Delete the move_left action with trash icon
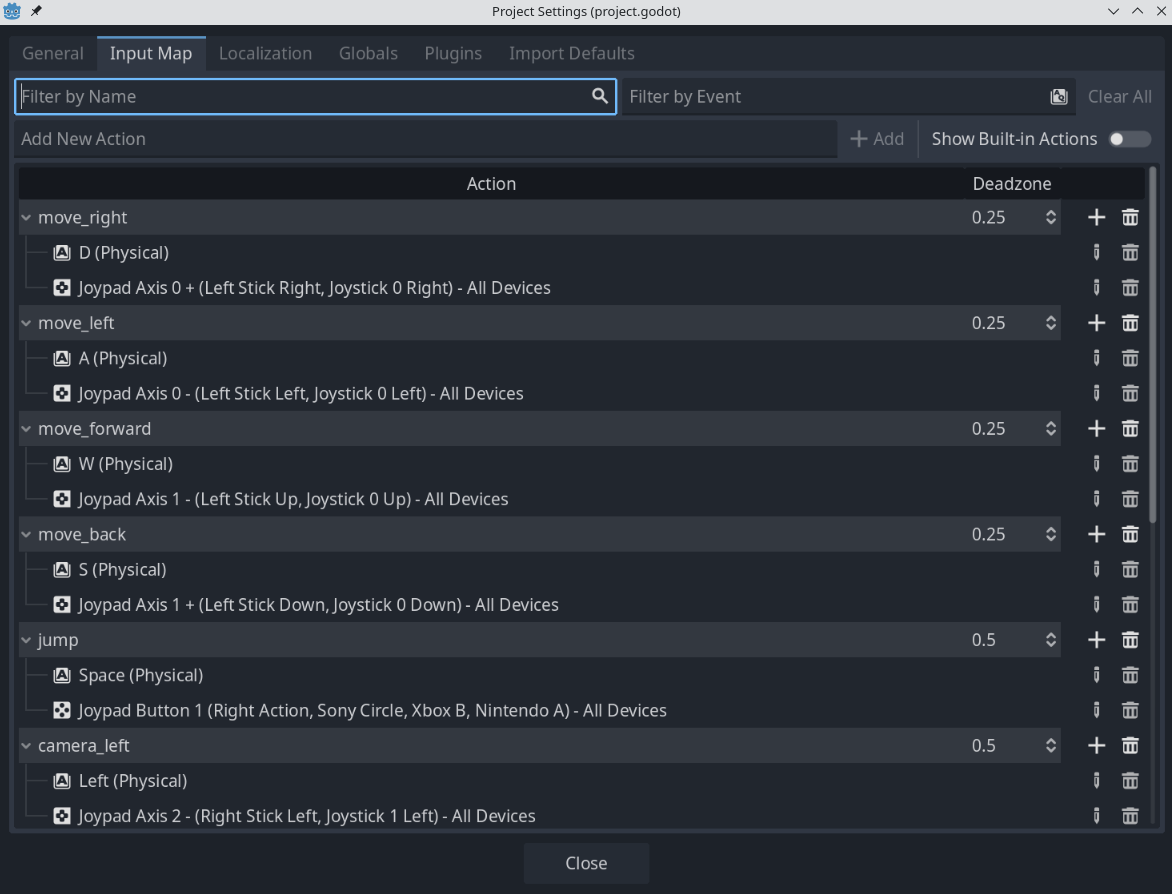 coord(1130,323)
